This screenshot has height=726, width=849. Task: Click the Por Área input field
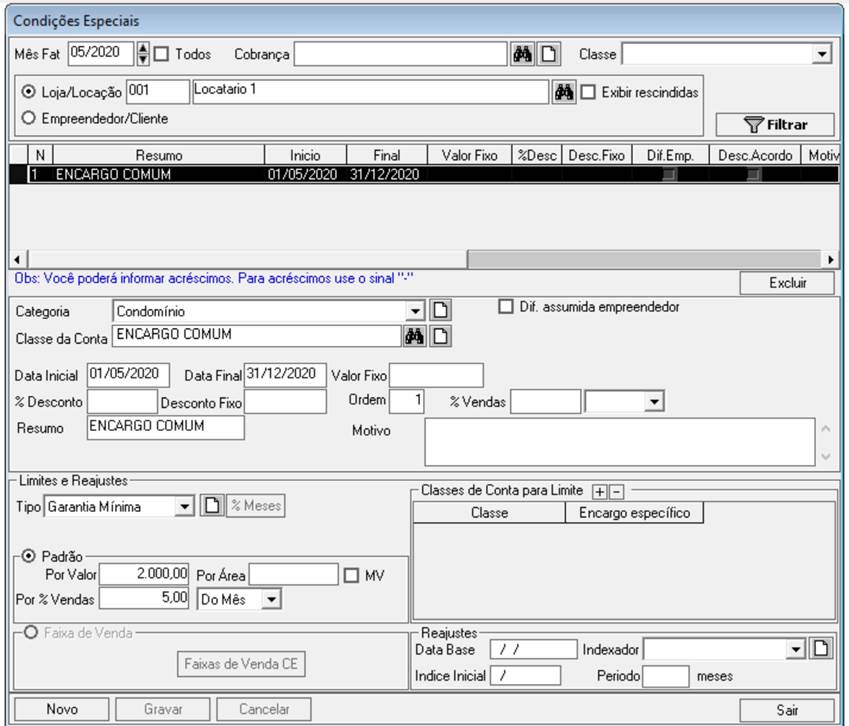294,574
